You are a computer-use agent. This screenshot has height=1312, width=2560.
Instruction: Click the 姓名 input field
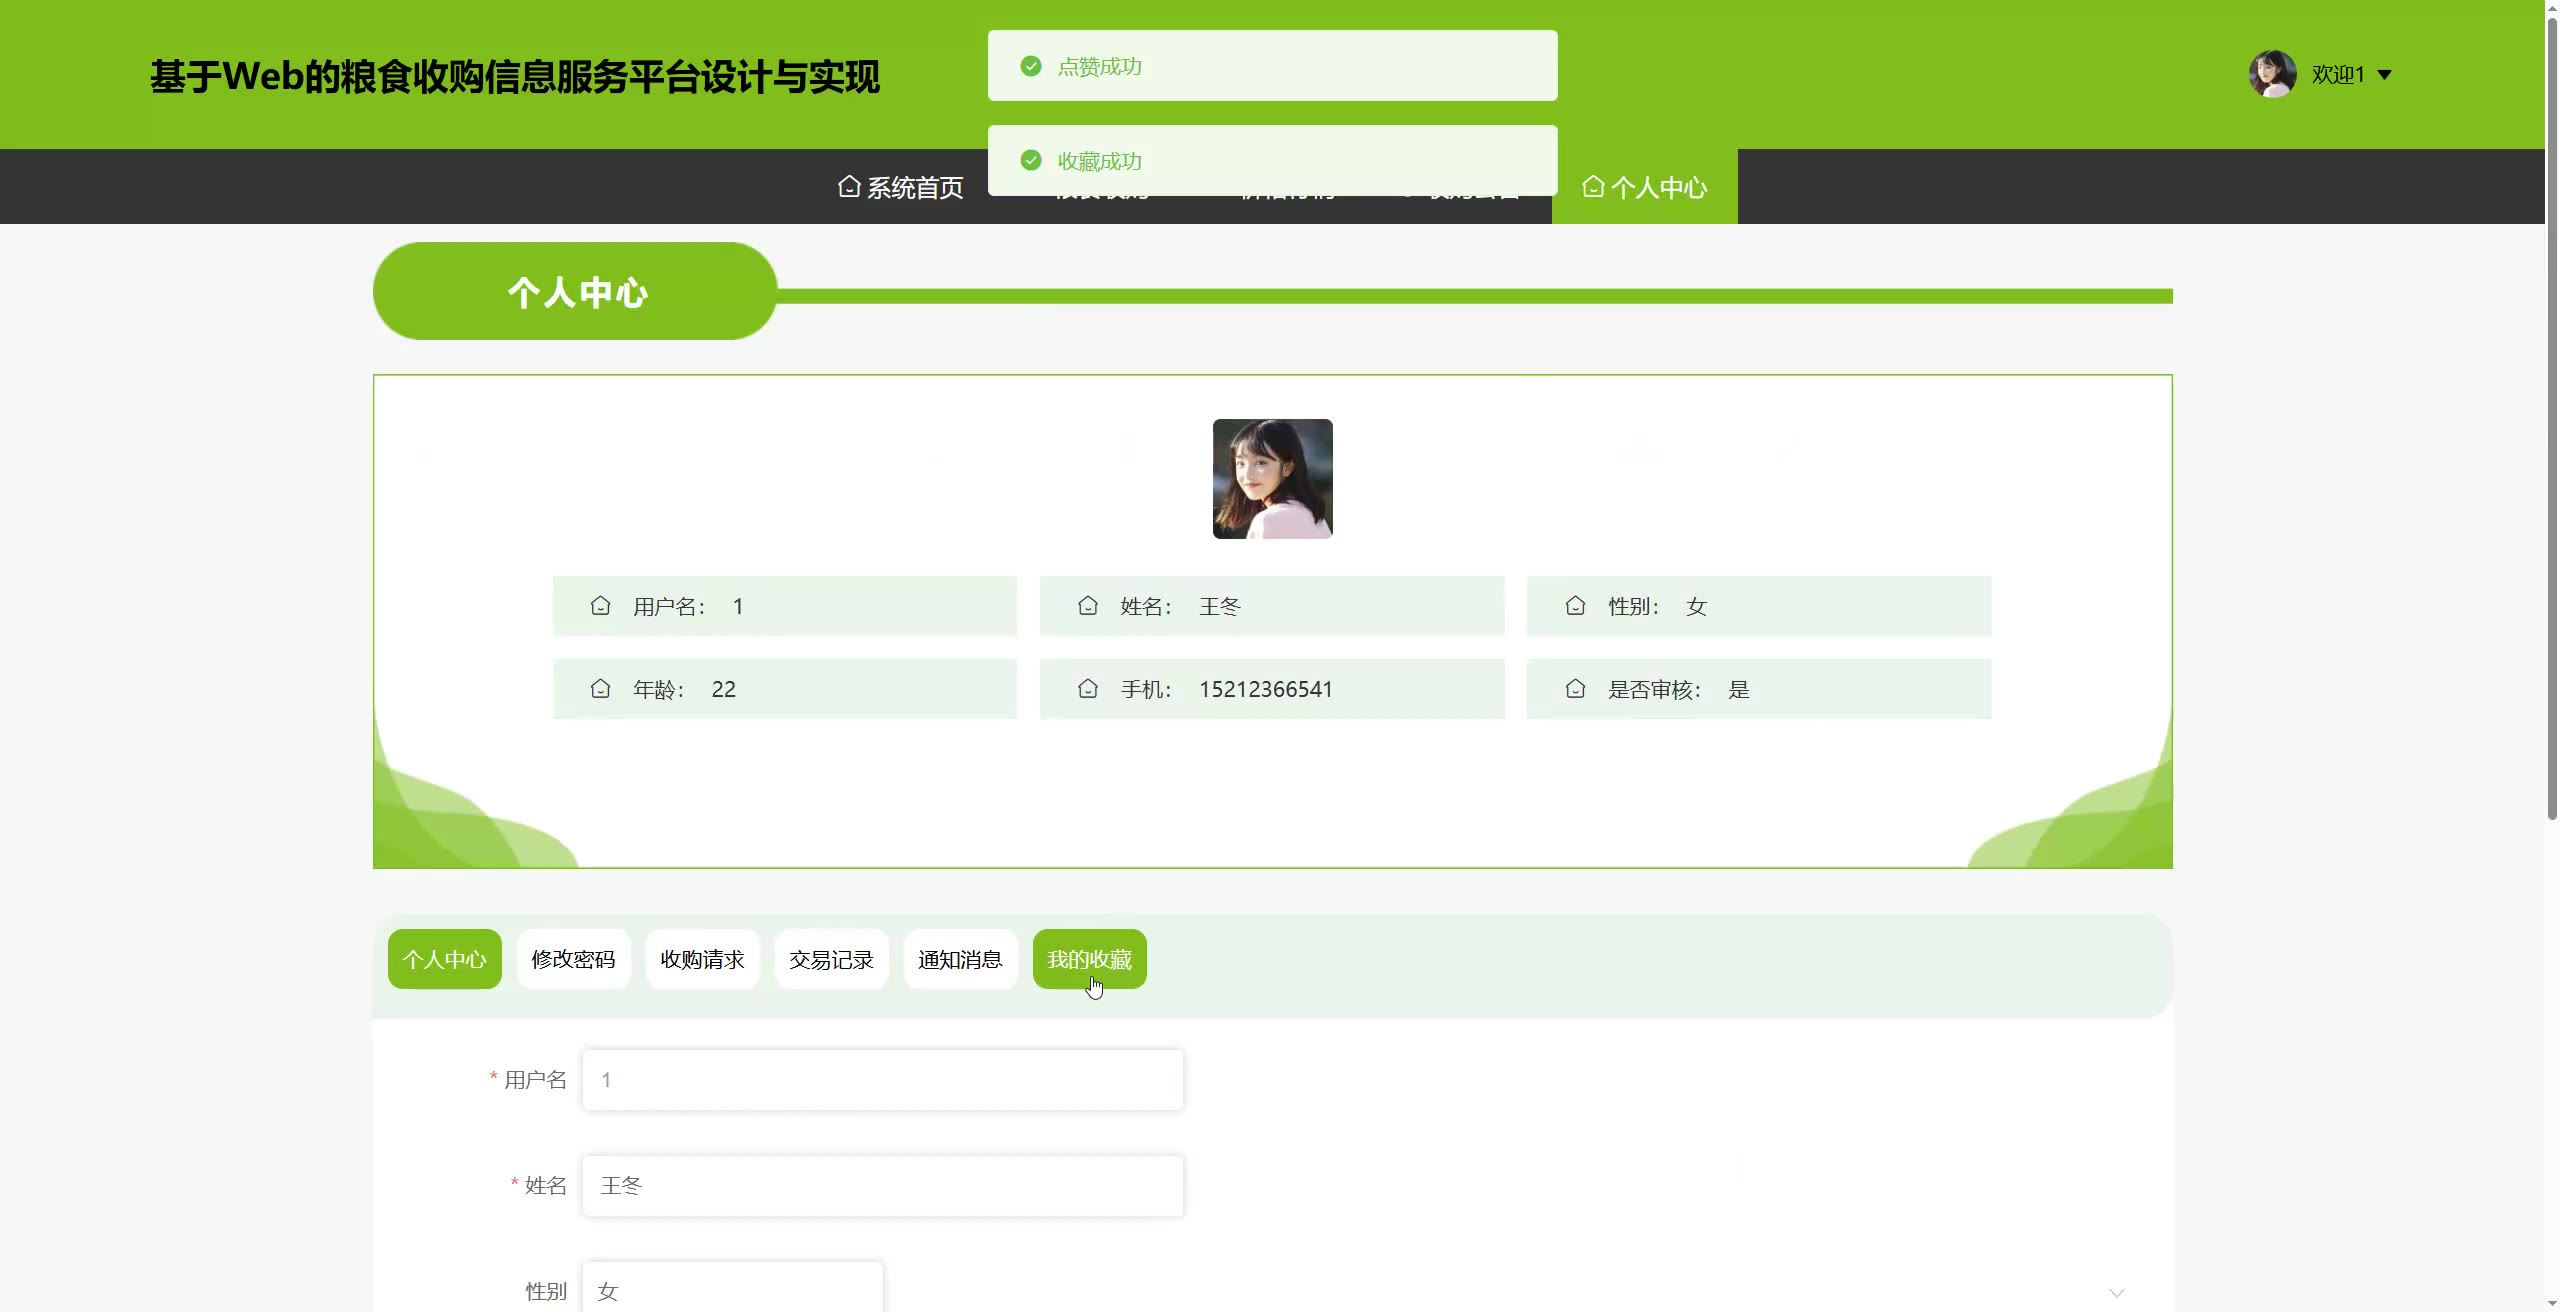(x=882, y=1186)
